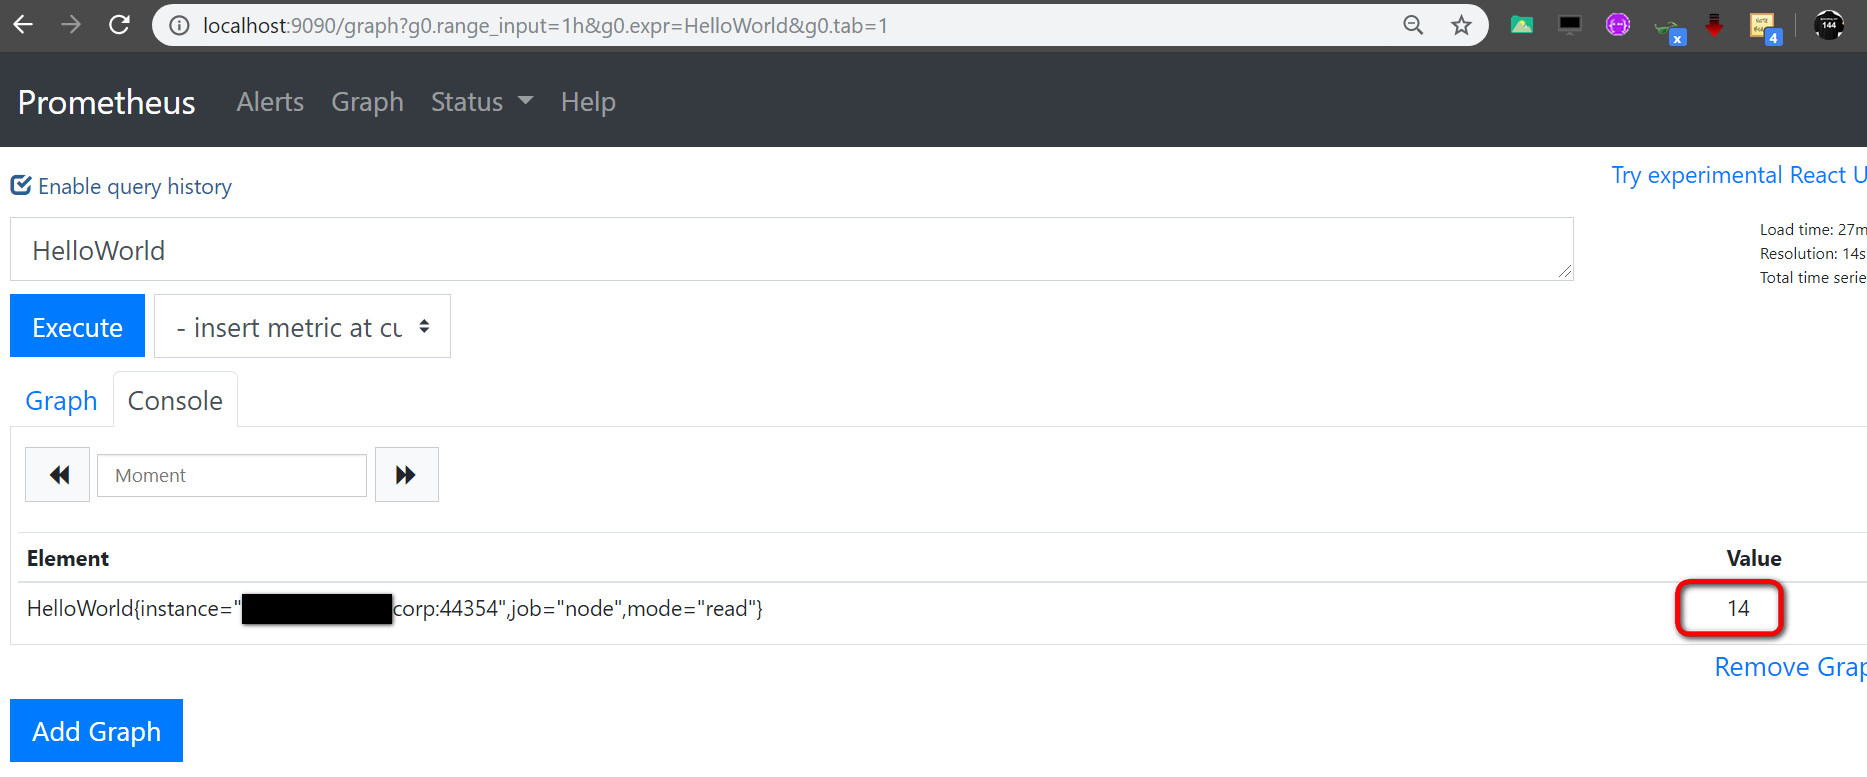Go back to the previous browser page
This screenshot has width=1867, height=777.
coord(23,25)
